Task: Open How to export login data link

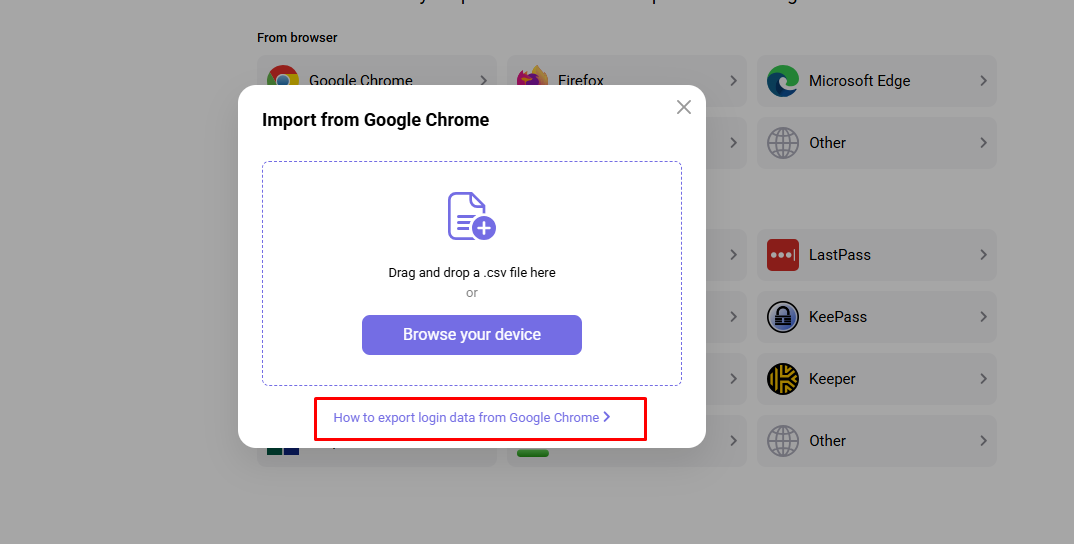Action: (x=466, y=418)
